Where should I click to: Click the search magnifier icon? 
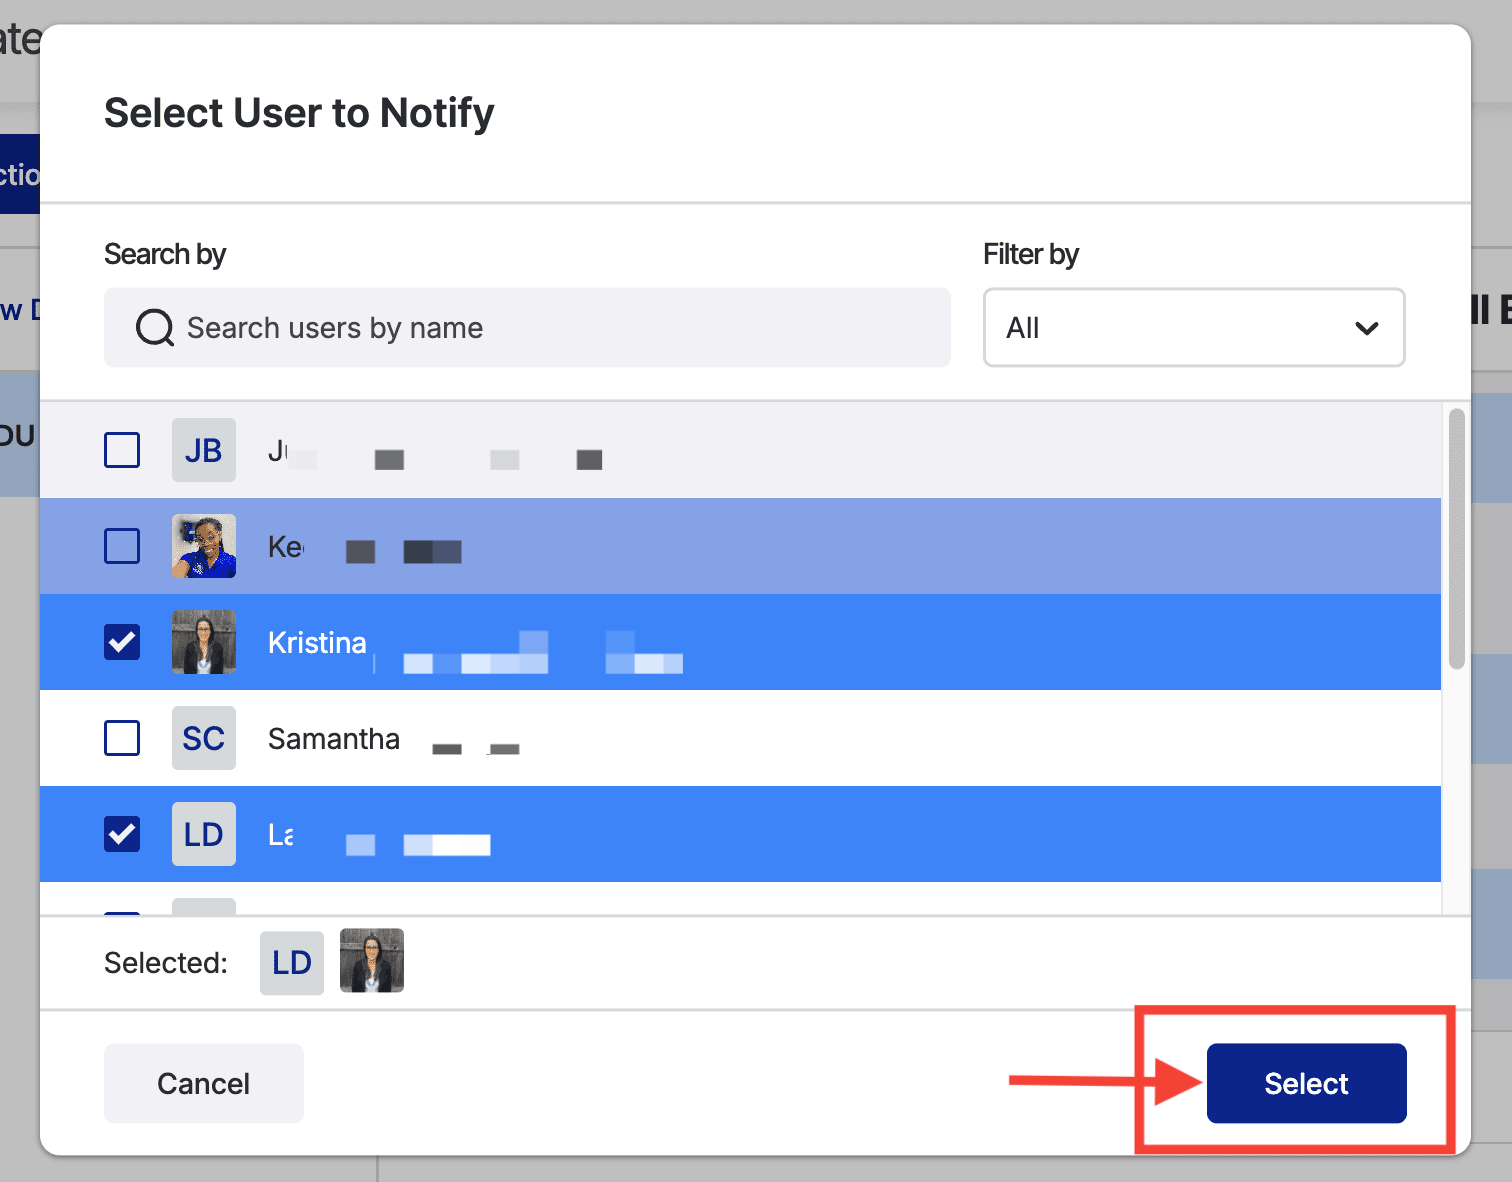pos(155,328)
